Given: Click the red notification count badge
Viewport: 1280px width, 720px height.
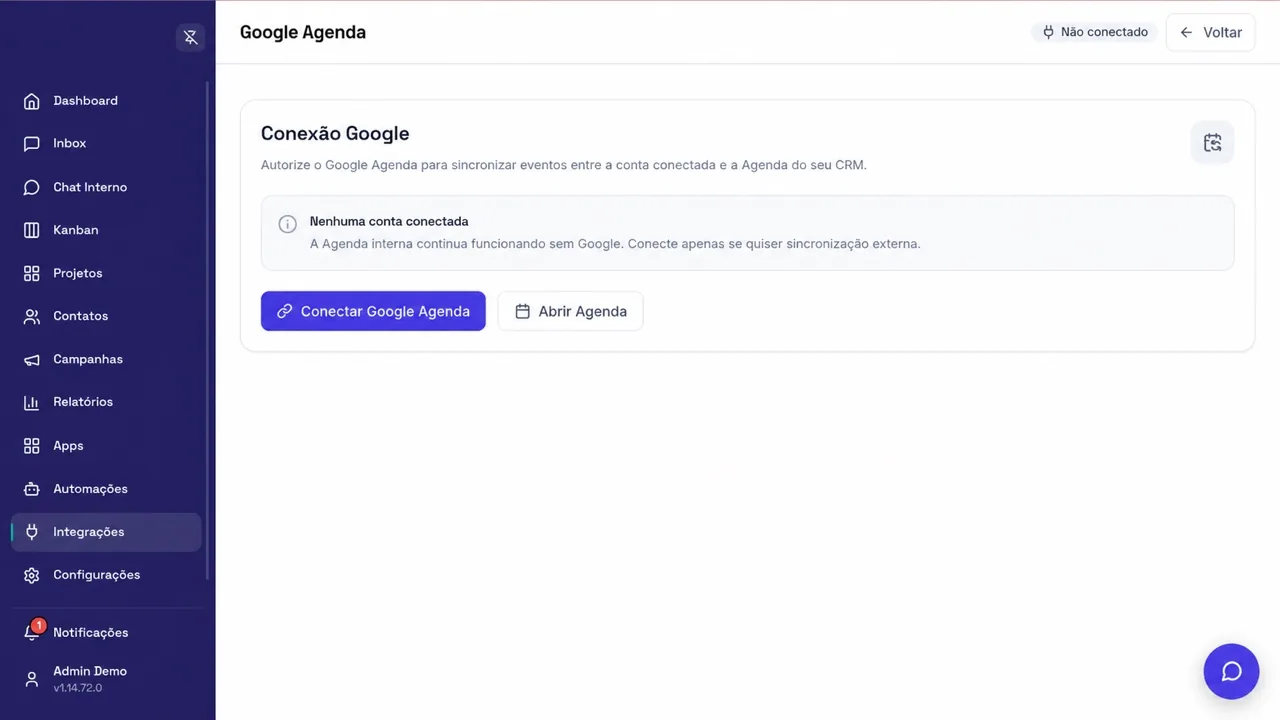Looking at the screenshot, I should click(38, 625).
